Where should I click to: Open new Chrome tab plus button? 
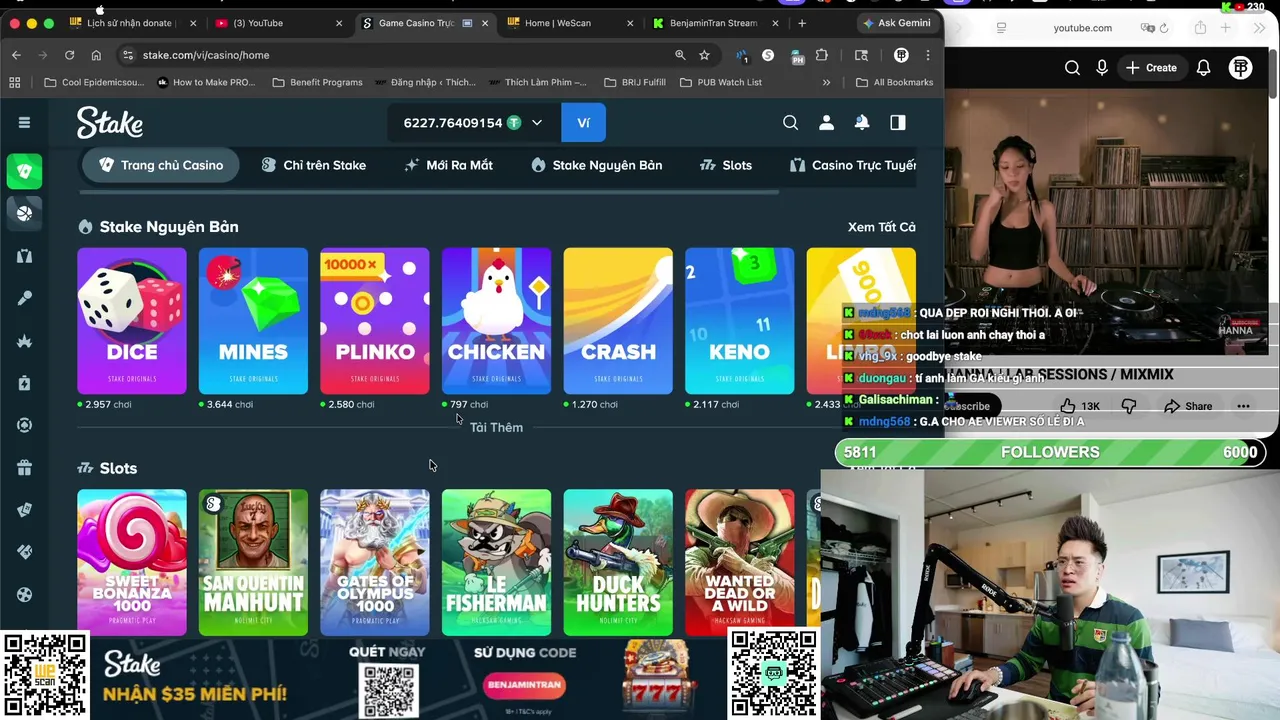(802, 23)
